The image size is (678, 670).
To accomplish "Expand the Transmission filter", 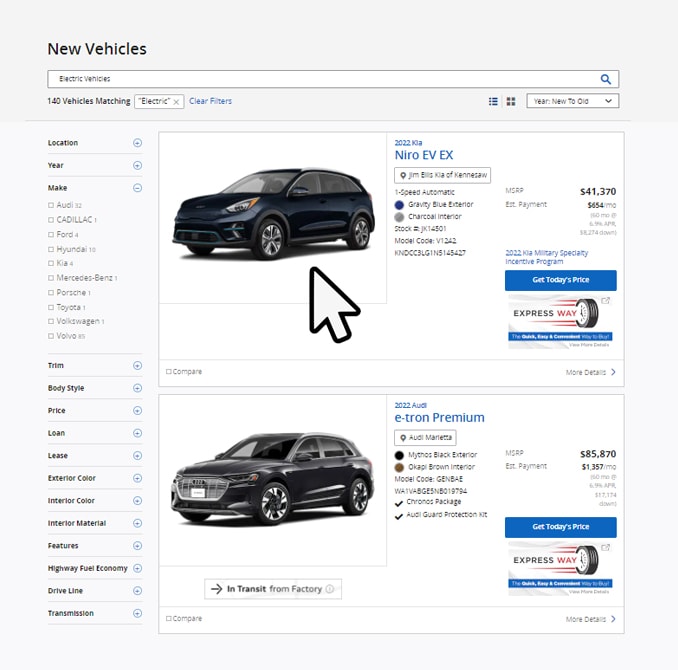I will 138,613.
